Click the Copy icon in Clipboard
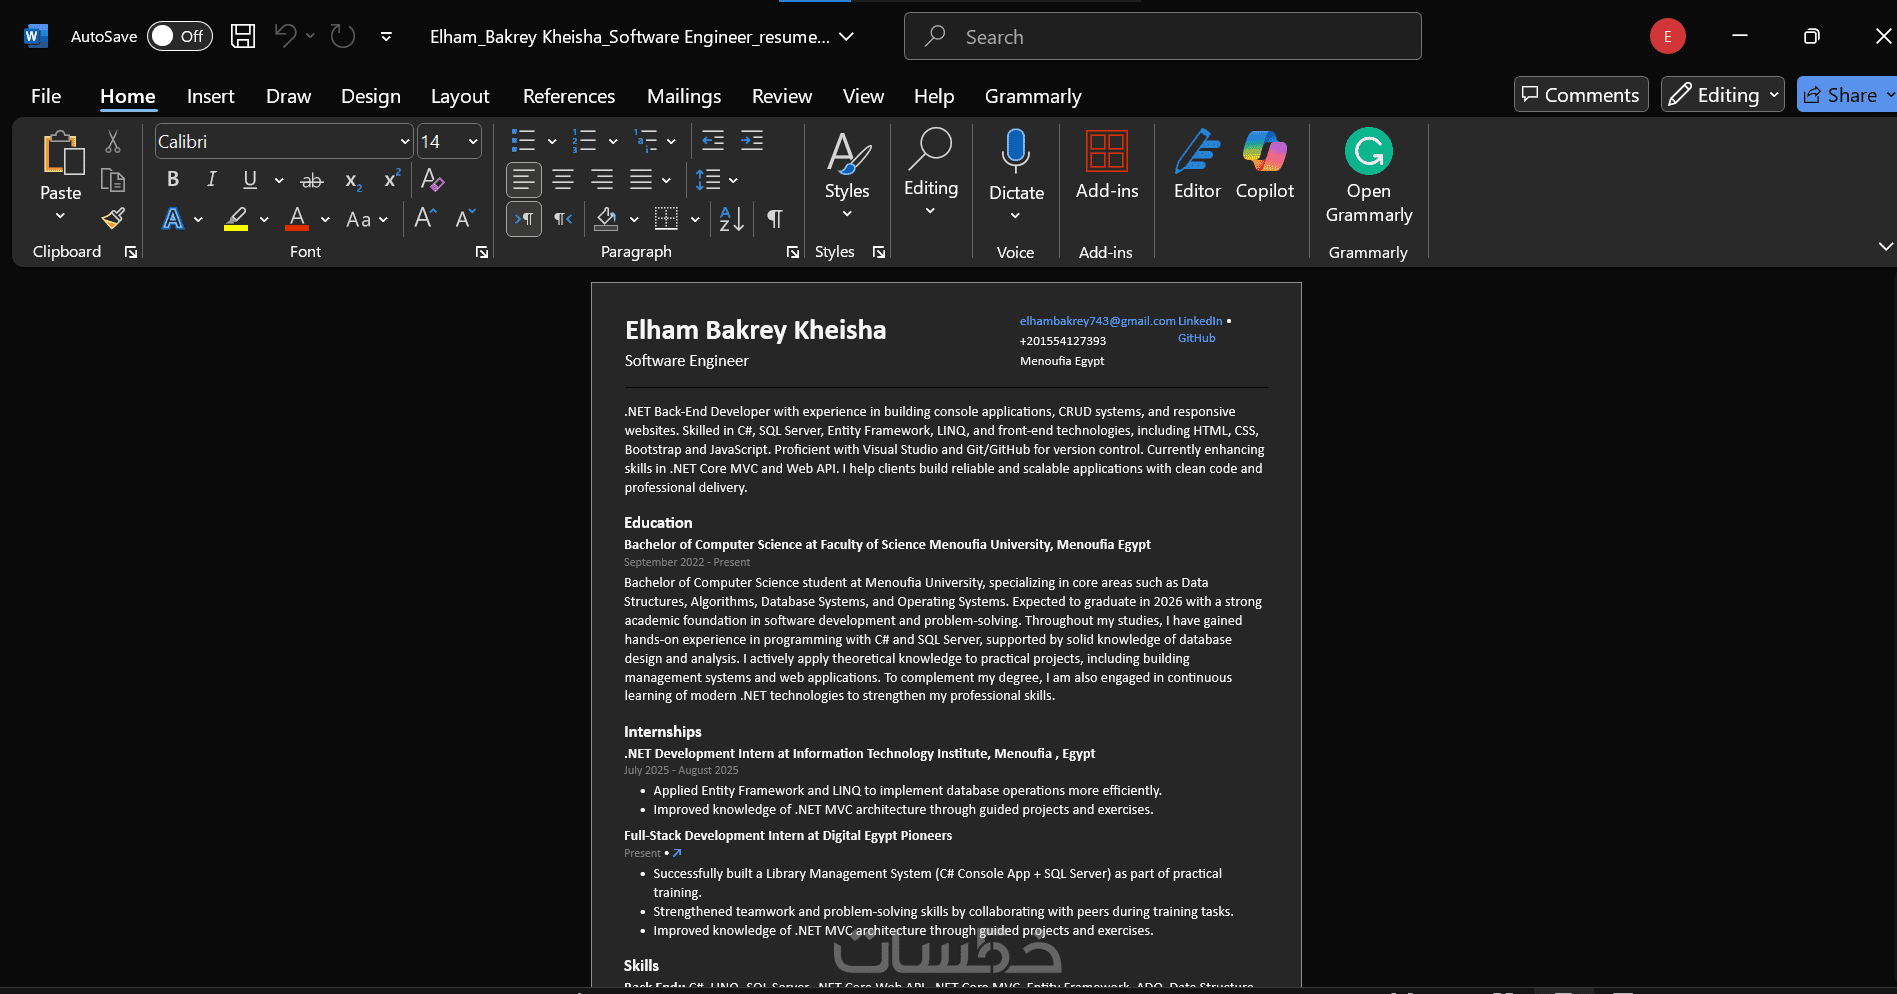Viewport: 1897px width, 994px height. [113, 181]
